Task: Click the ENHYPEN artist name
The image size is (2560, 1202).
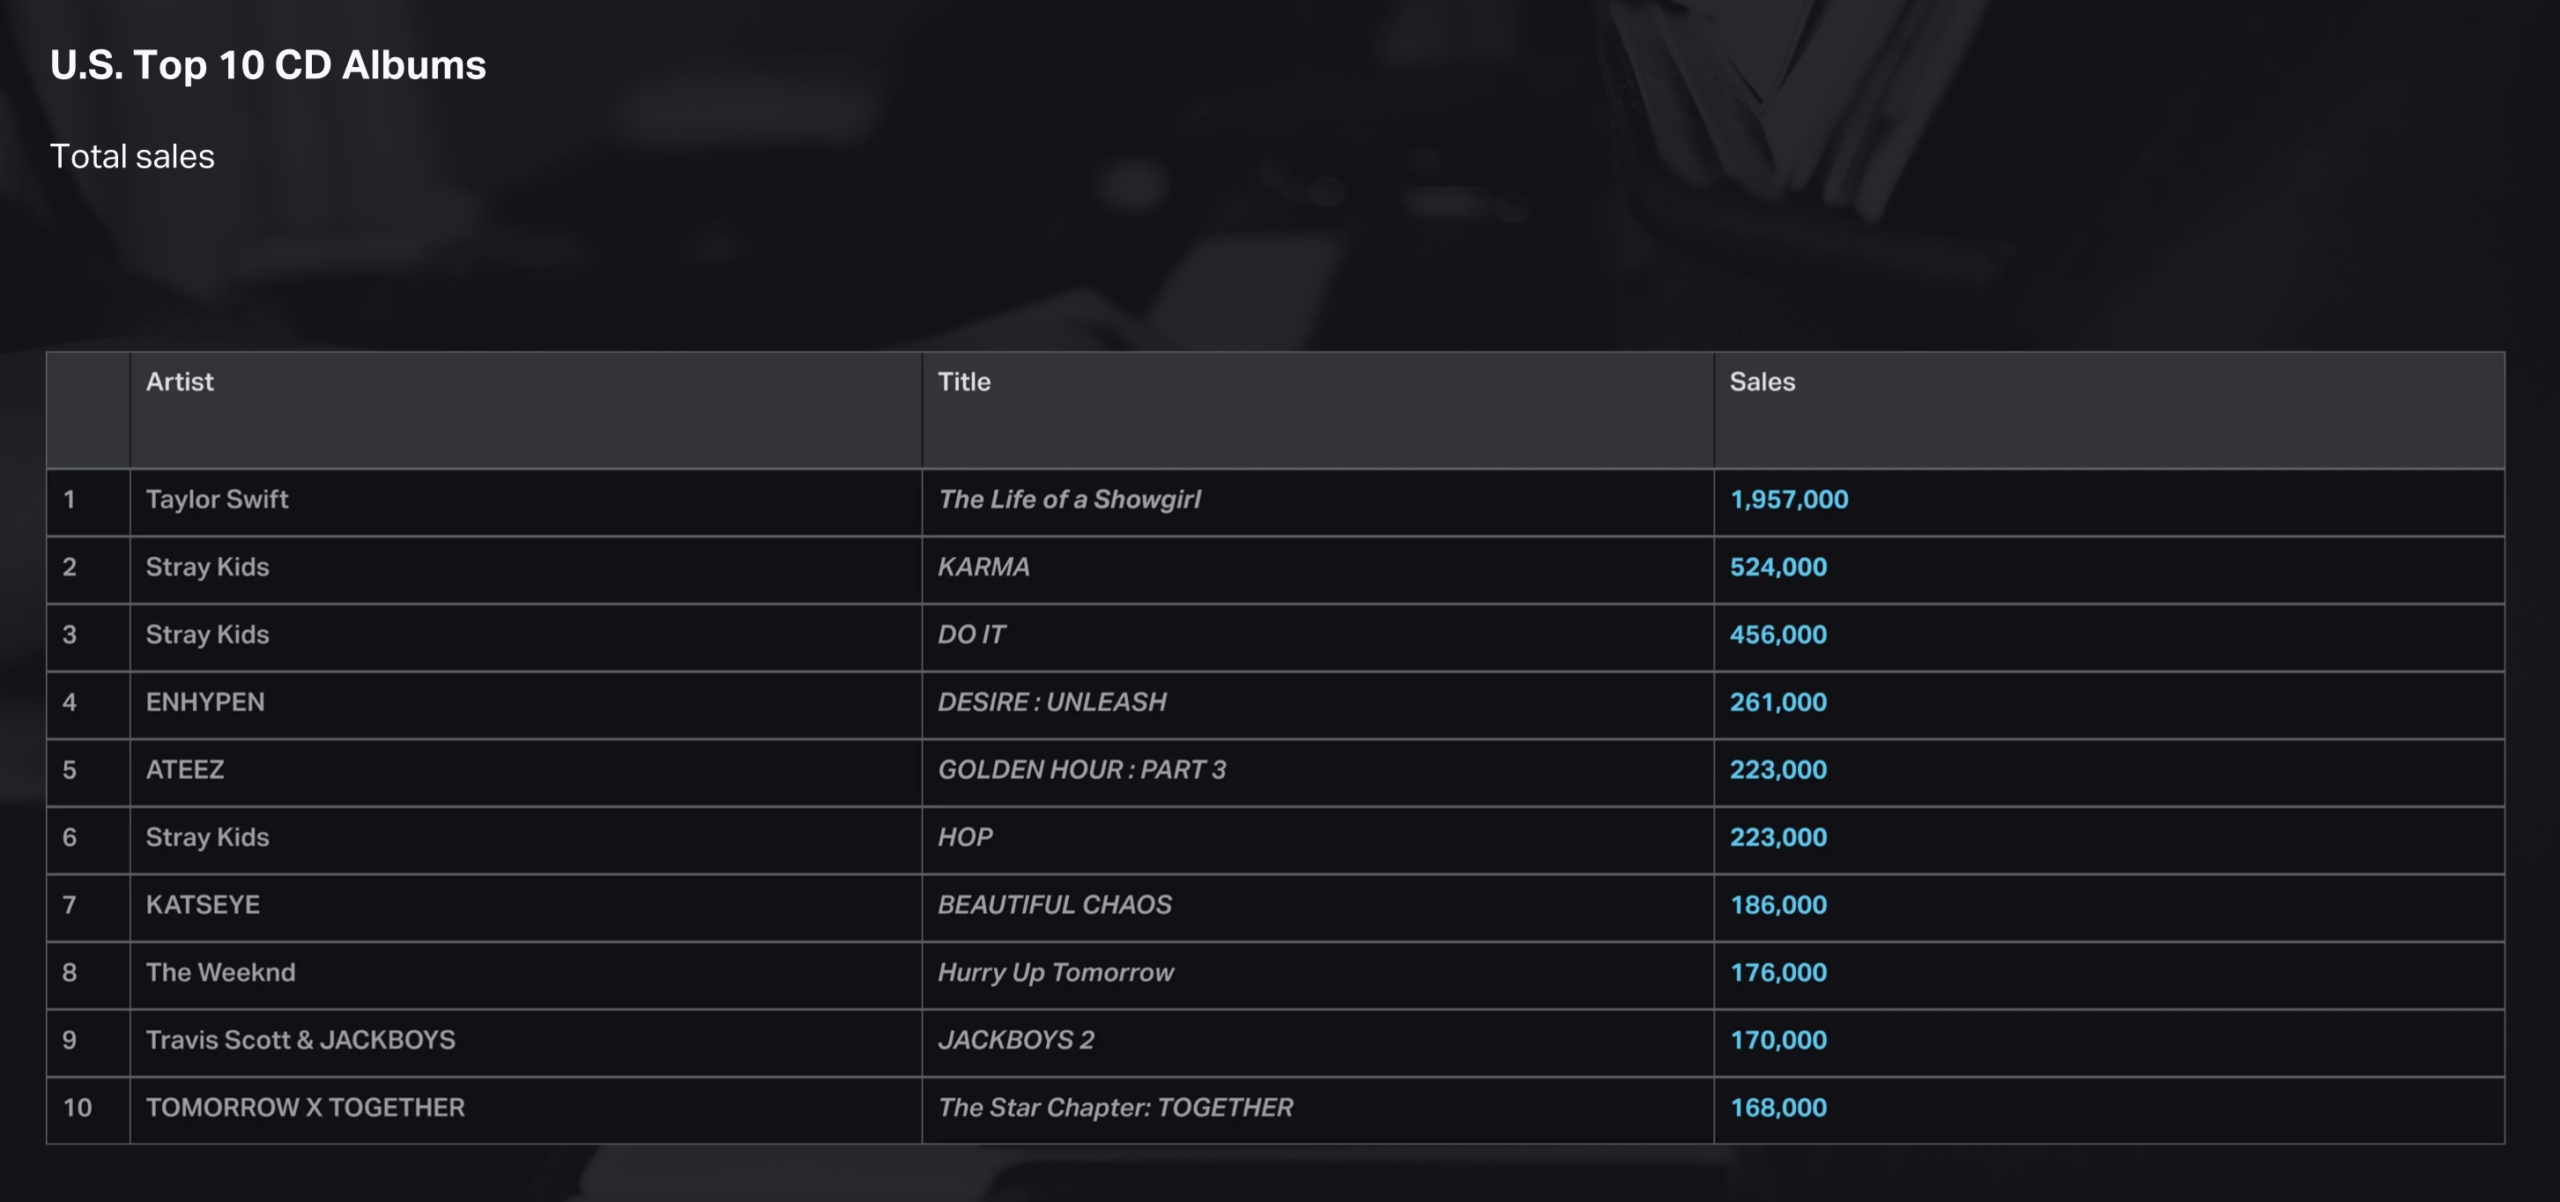Action: [205, 702]
